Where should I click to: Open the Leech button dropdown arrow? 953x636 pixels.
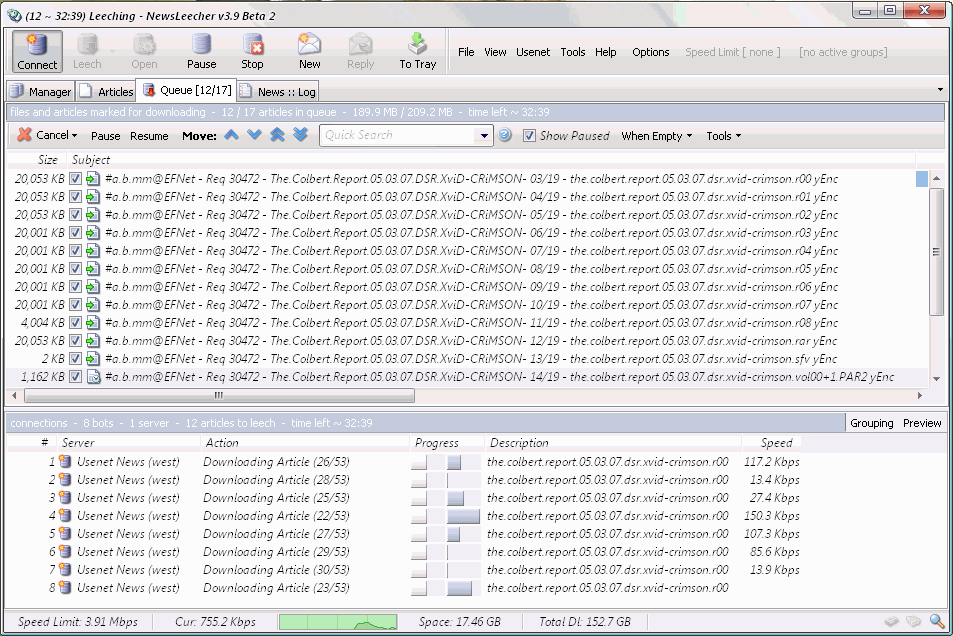tap(112, 51)
